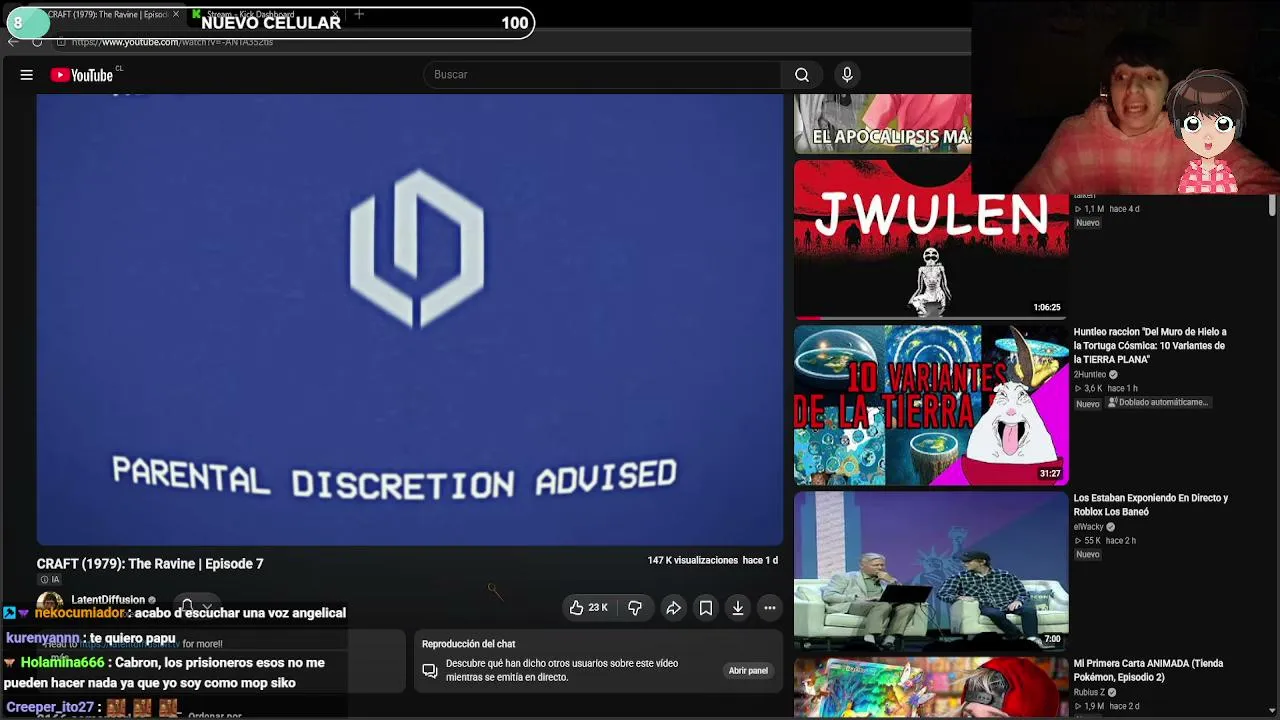The width and height of the screenshot is (1280, 720).
Task: Reload the page with the refresh icon
Action: [x=37, y=42]
